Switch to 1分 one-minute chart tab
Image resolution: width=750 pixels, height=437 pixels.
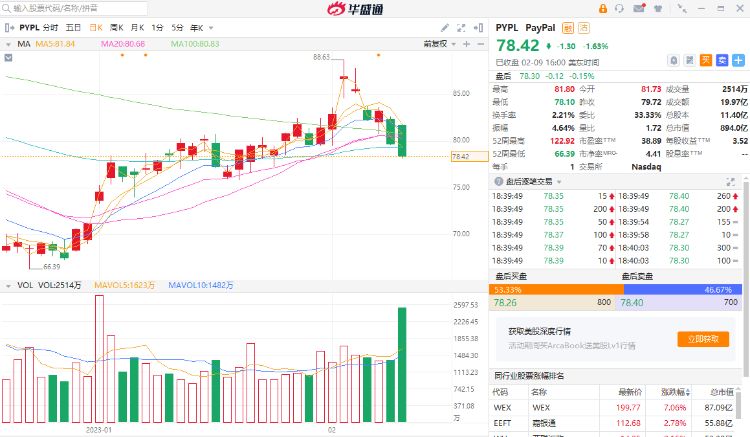[x=157, y=28]
